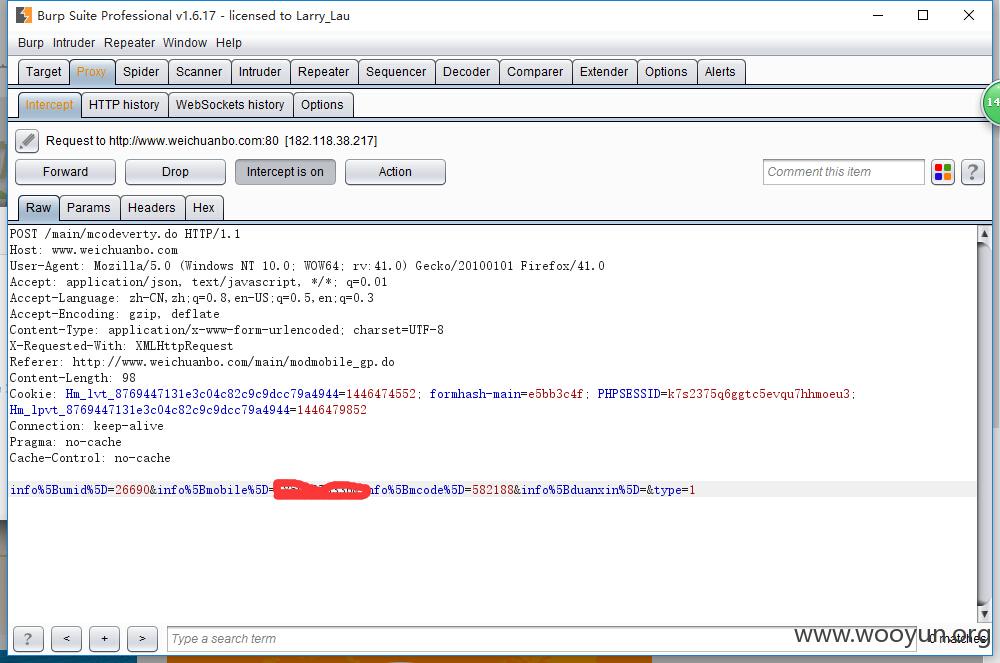Click the help question mark beside comment field
Viewport: 1000px width, 663px height.
pos(973,172)
